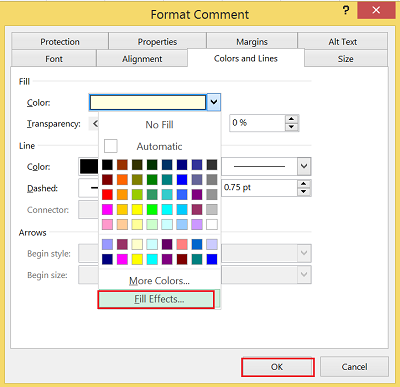The image size is (400, 387).
Task: Choose the coral salmon swatch
Action: [182, 244]
